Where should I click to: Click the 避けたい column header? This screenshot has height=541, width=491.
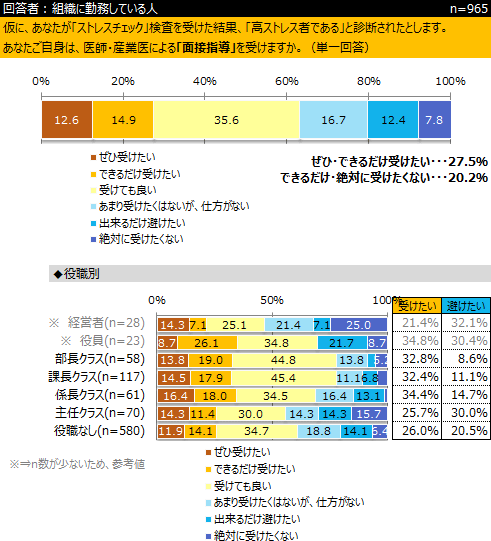coord(466,306)
